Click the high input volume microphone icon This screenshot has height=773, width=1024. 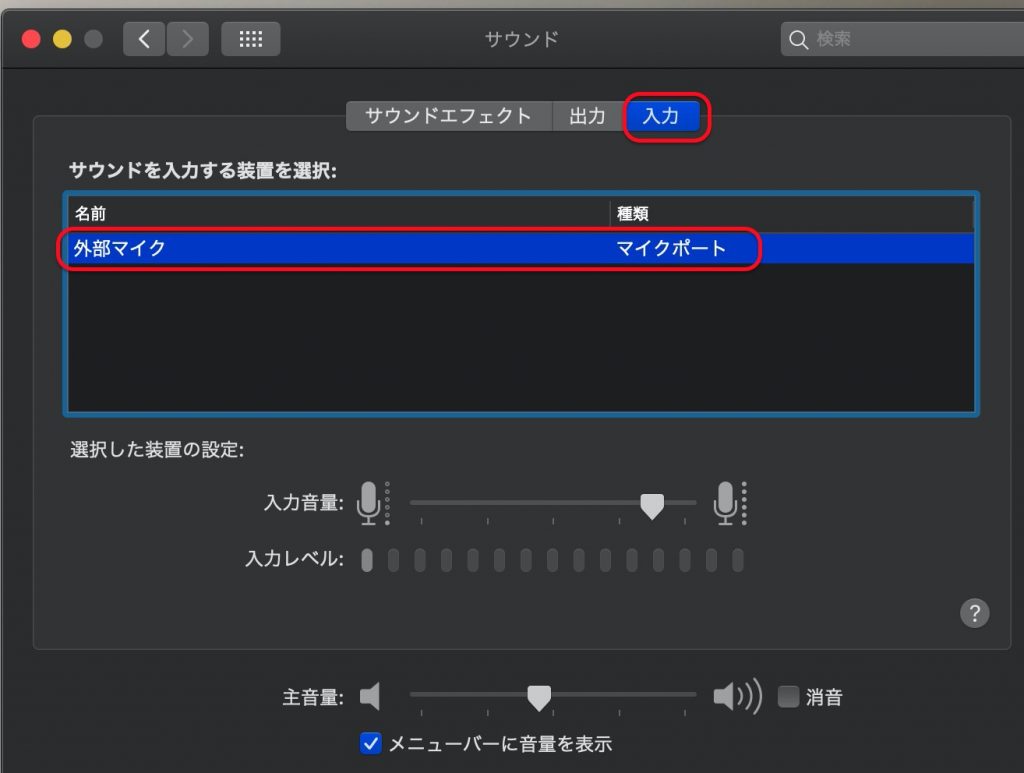[726, 502]
